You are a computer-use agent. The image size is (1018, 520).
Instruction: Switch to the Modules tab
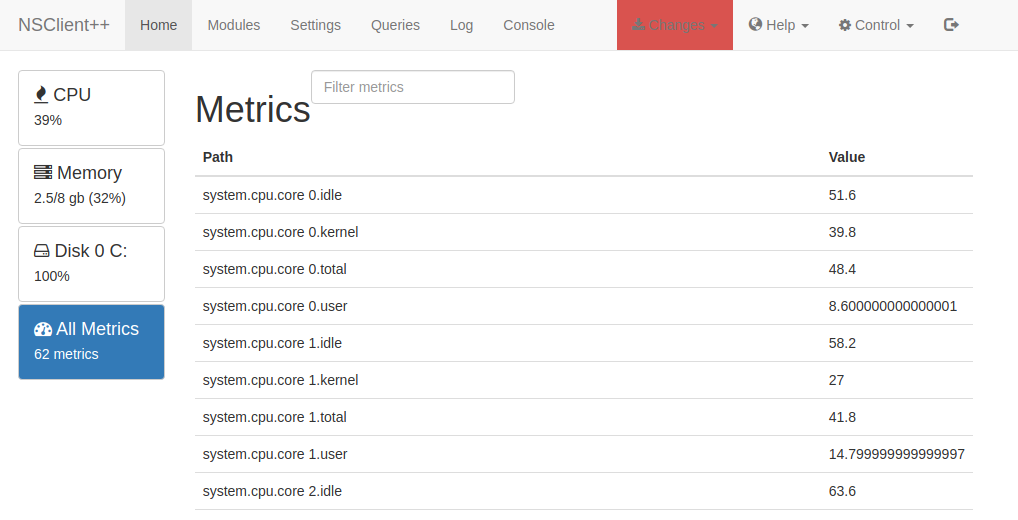(234, 25)
